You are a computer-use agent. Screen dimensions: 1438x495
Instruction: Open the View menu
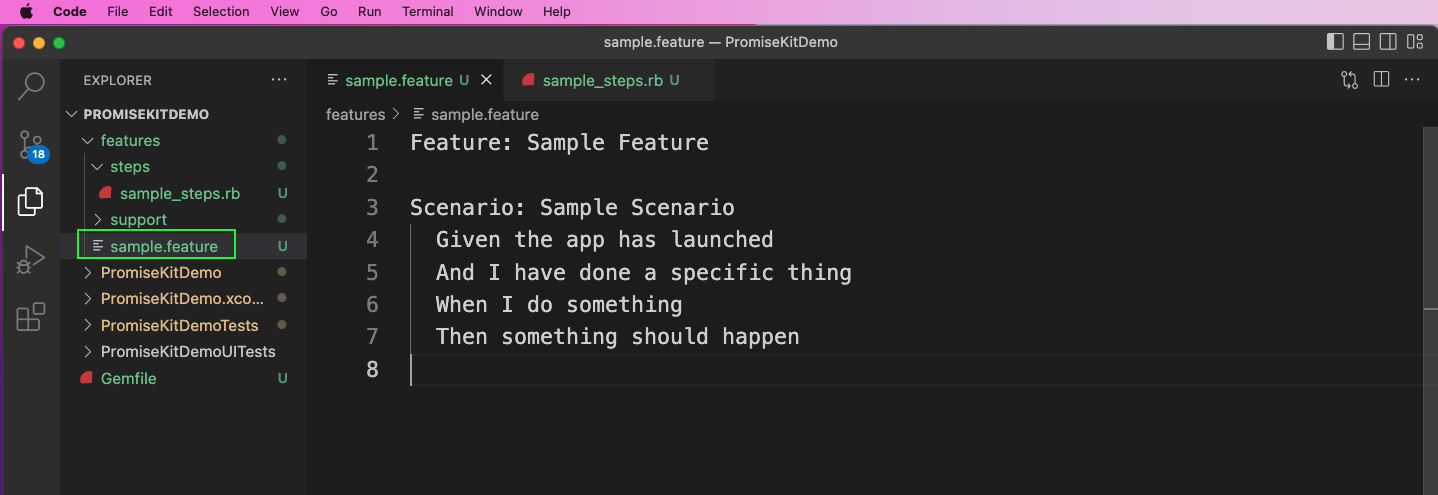[x=285, y=12]
